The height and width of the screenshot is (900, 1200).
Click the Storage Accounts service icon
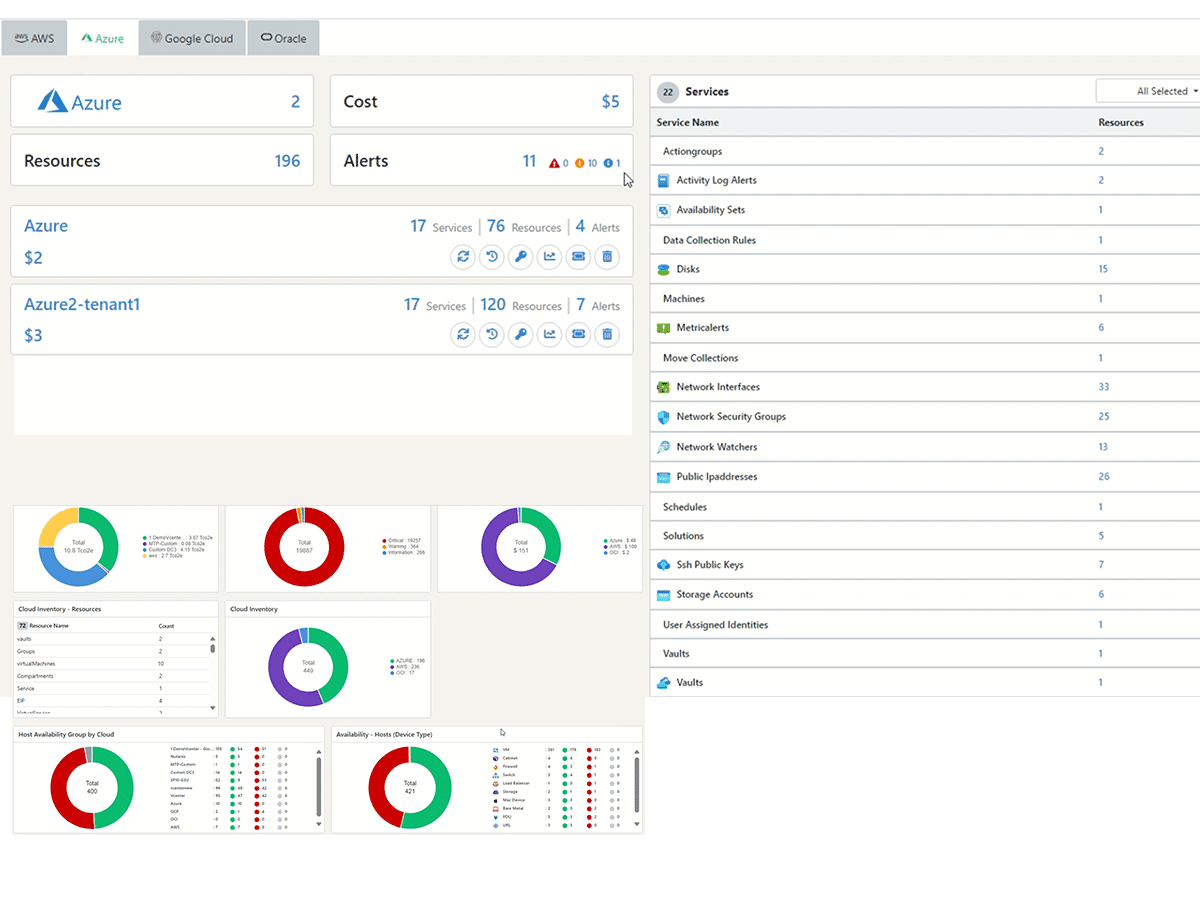click(662, 594)
